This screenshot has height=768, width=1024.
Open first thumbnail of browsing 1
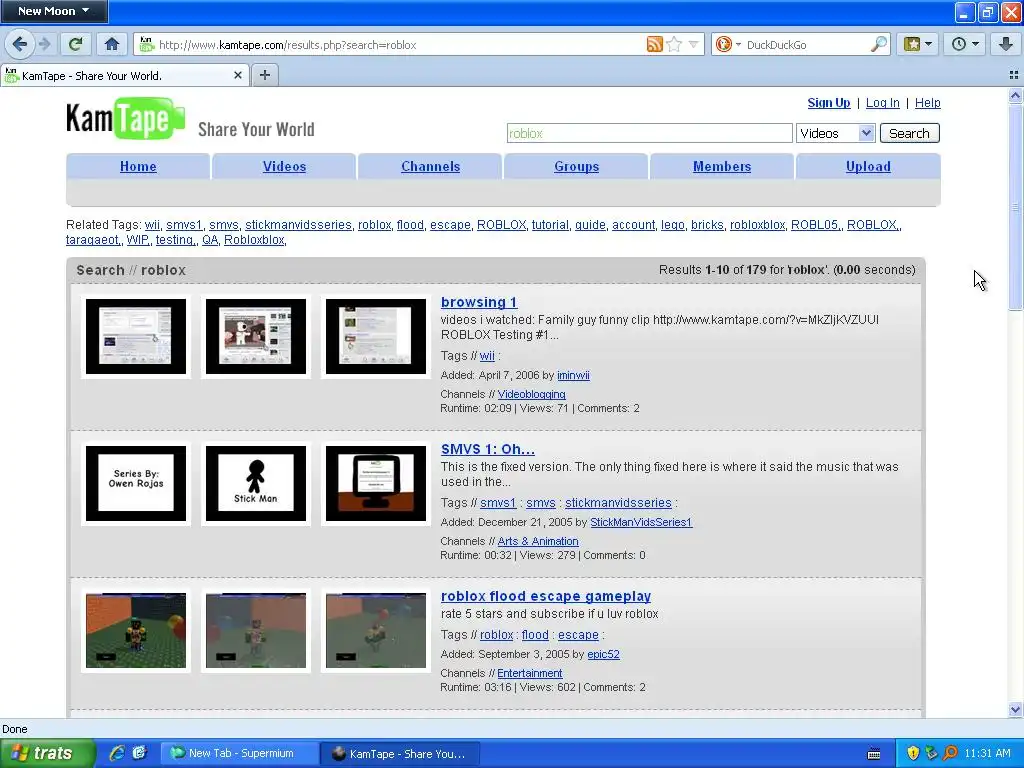point(136,336)
